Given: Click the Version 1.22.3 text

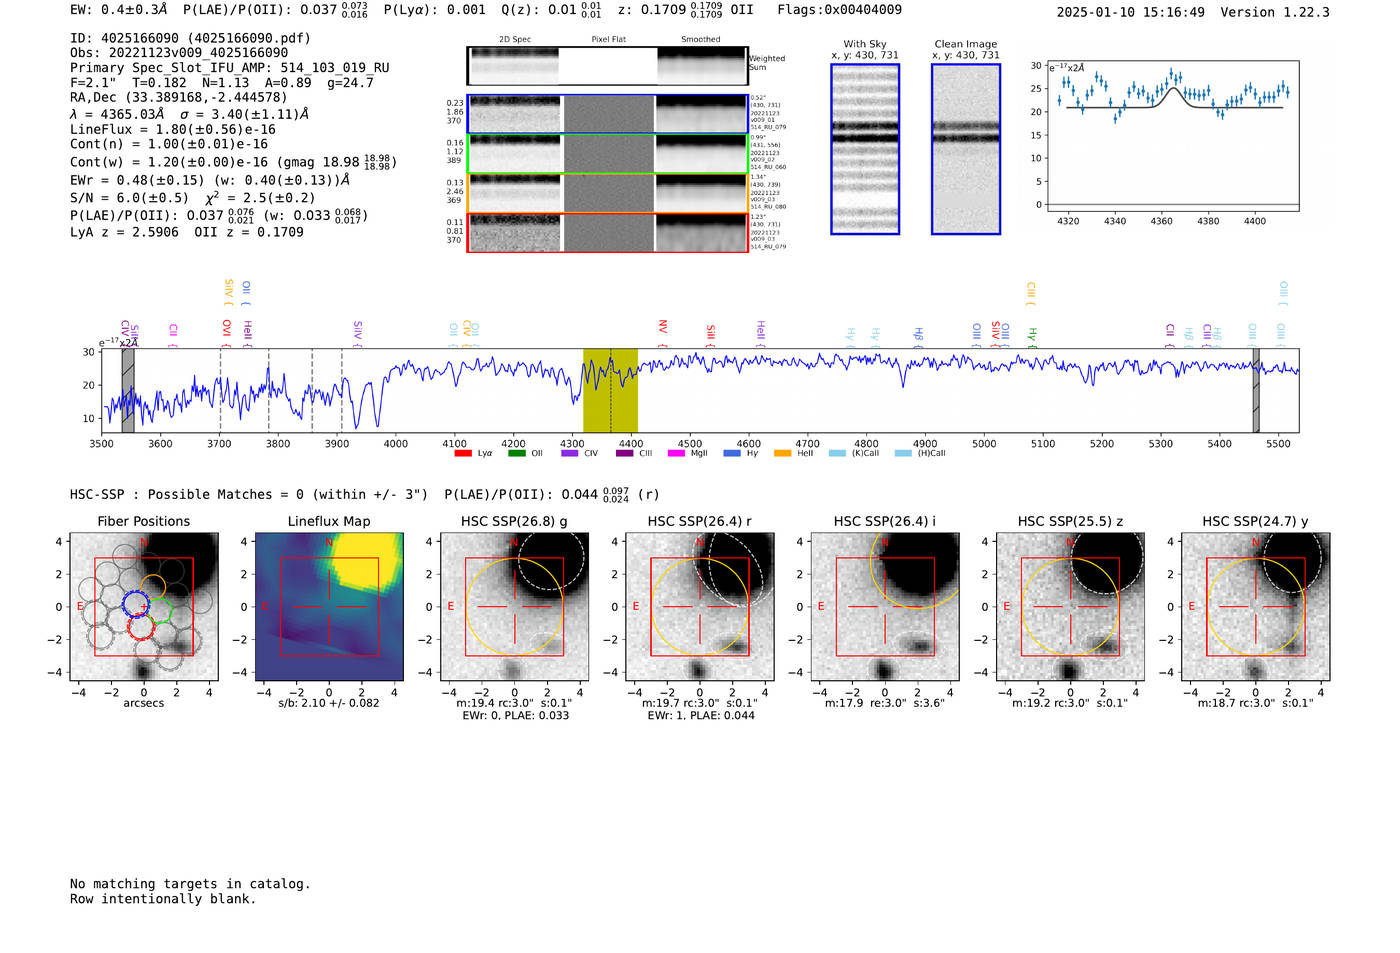Looking at the screenshot, I should (1275, 12).
